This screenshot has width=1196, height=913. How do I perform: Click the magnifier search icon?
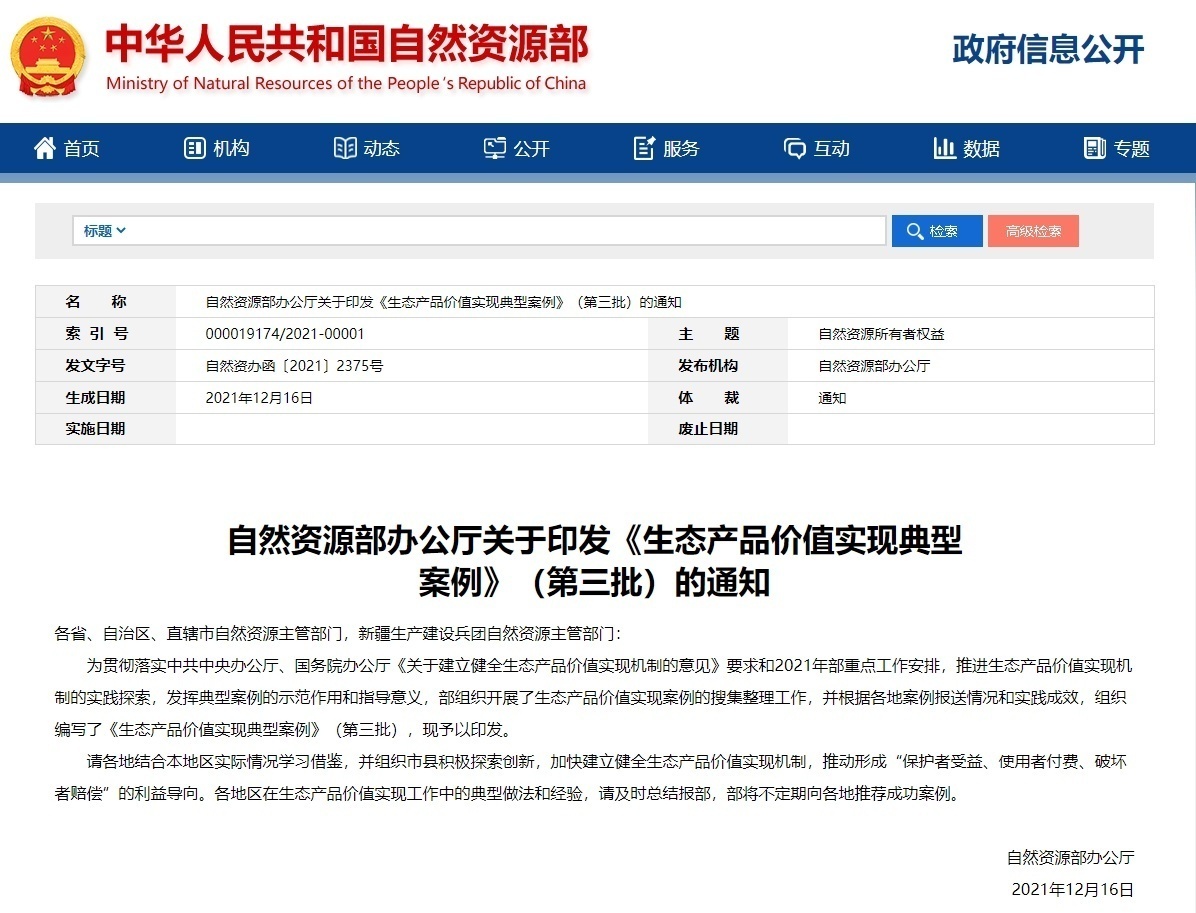pyautogui.click(x=916, y=231)
